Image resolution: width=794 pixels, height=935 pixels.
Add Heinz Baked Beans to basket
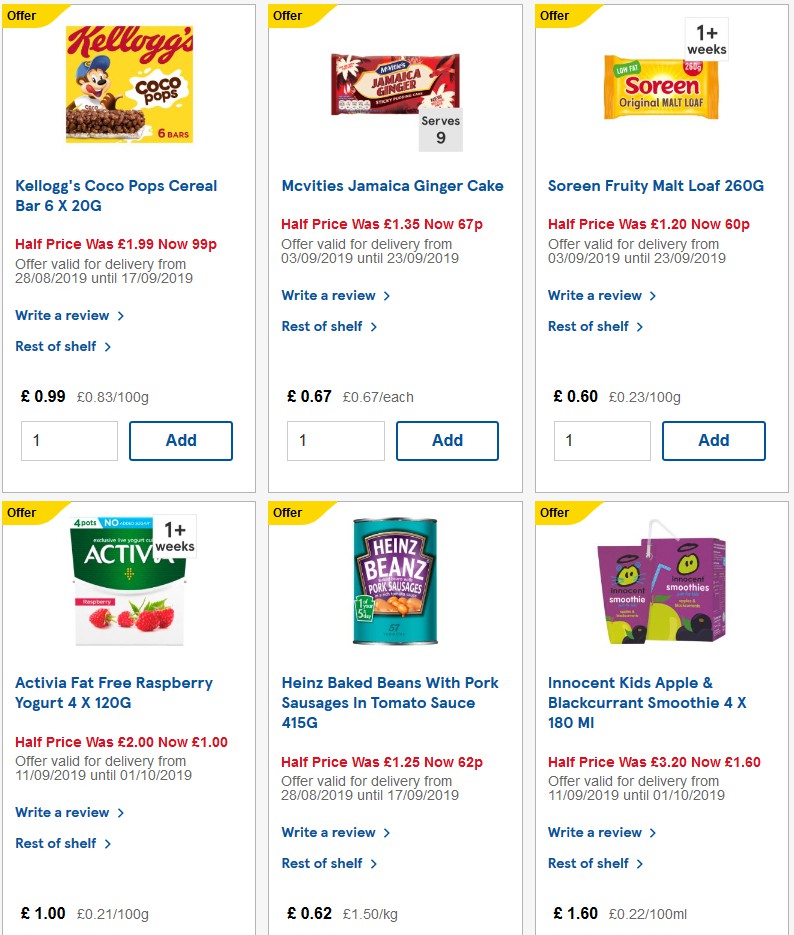point(447,933)
